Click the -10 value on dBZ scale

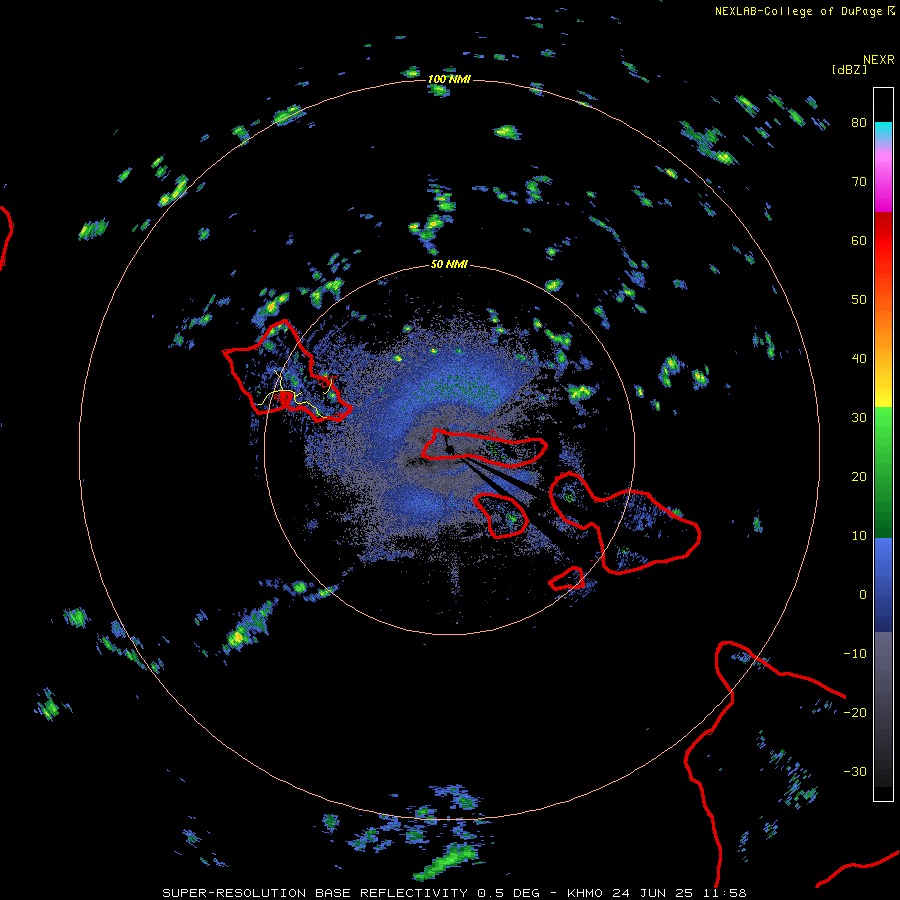[855, 654]
